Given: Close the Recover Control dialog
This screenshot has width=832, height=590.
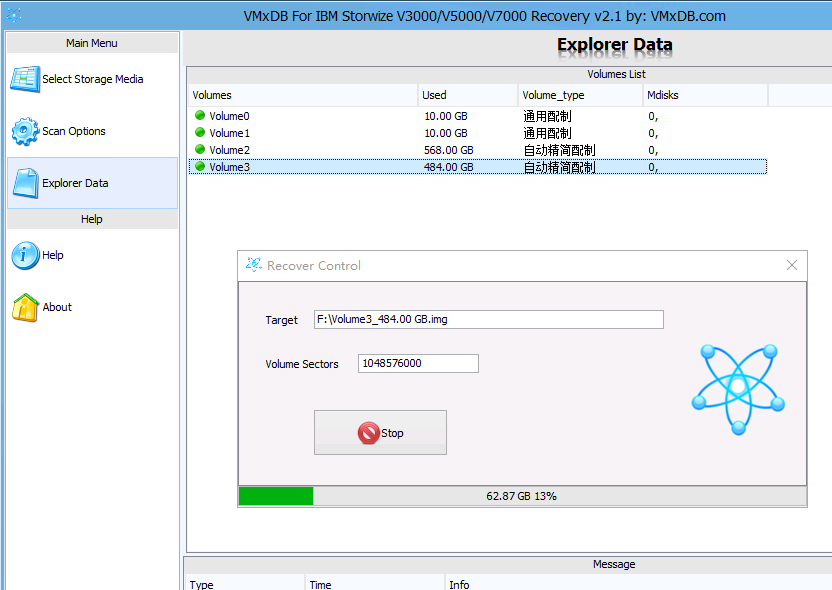Looking at the screenshot, I should (792, 265).
